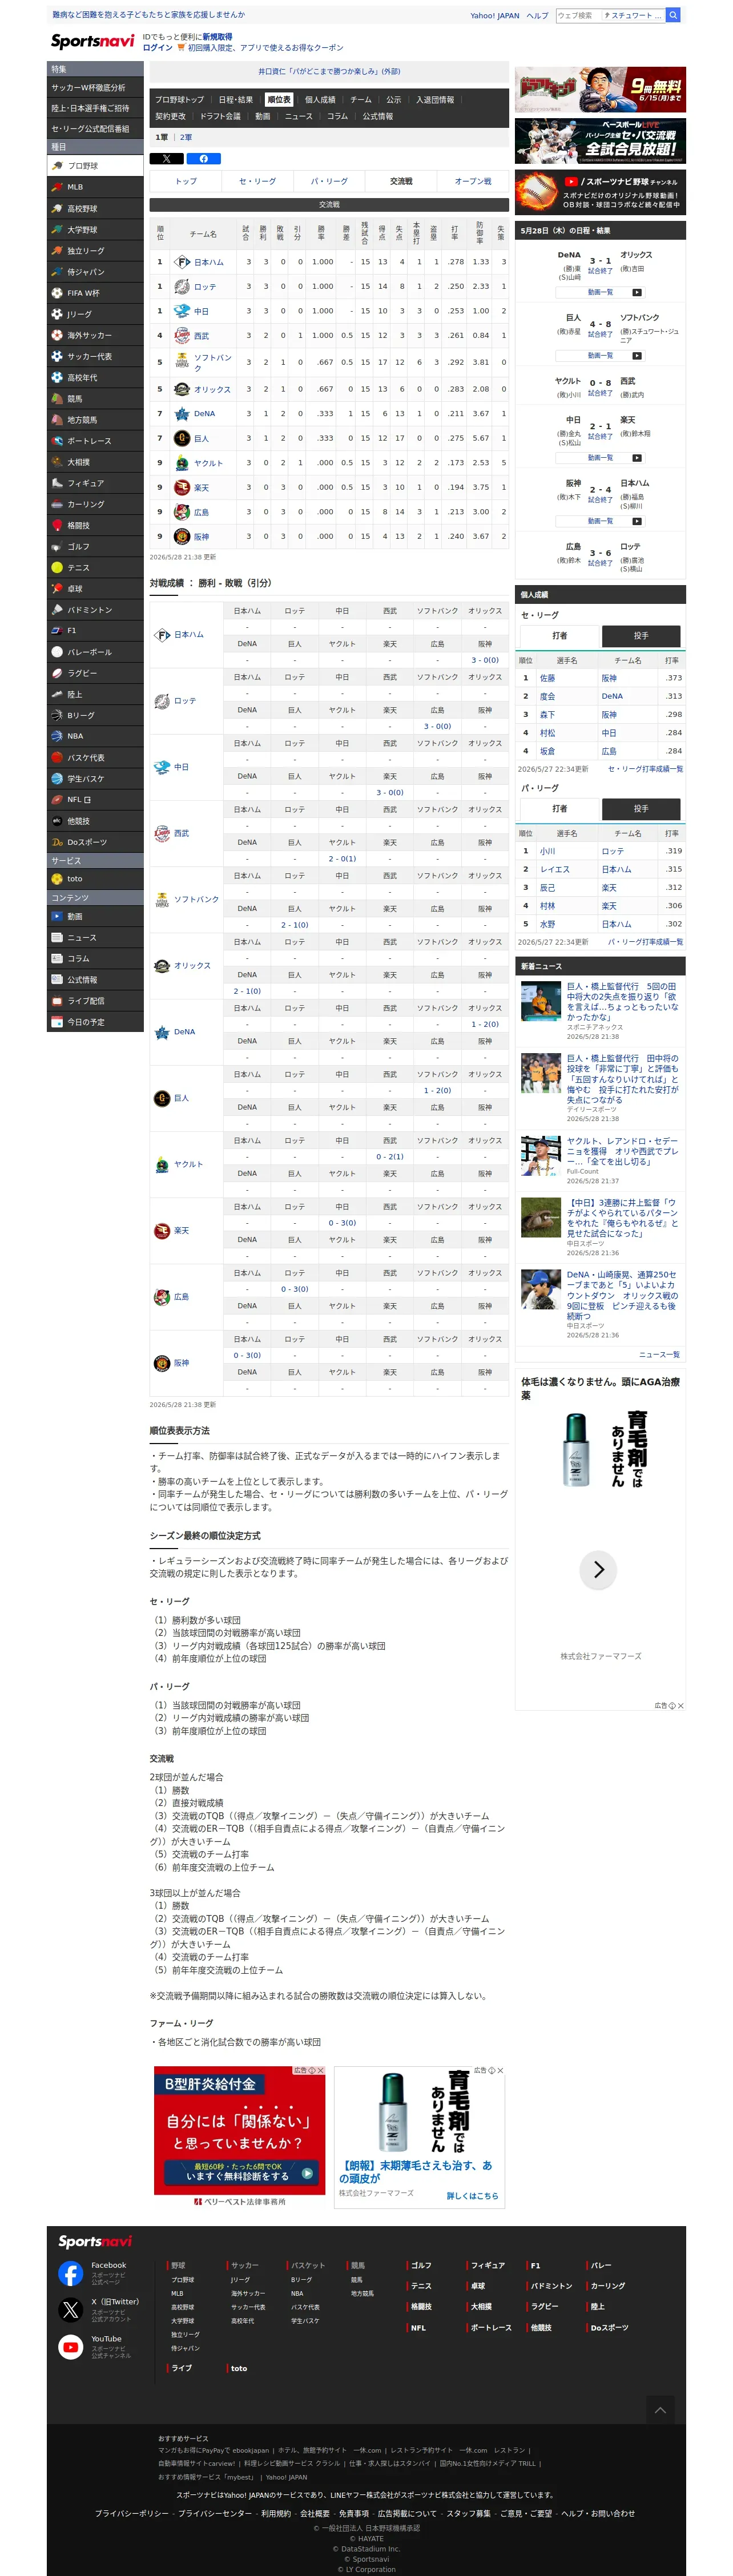Open 個人成績 in the baseball nav bar
This screenshot has height=2576, width=733.
(x=320, y=100)
